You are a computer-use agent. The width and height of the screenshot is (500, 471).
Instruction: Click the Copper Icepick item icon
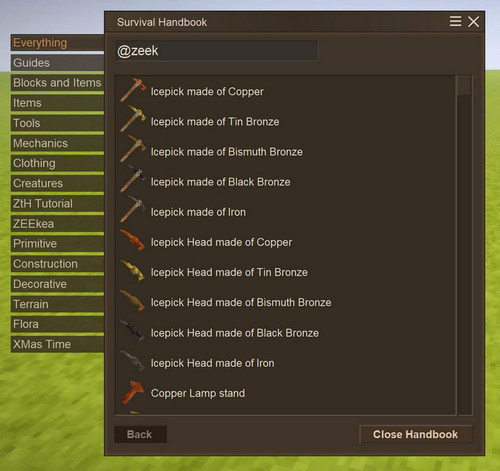tap(133, 90)
